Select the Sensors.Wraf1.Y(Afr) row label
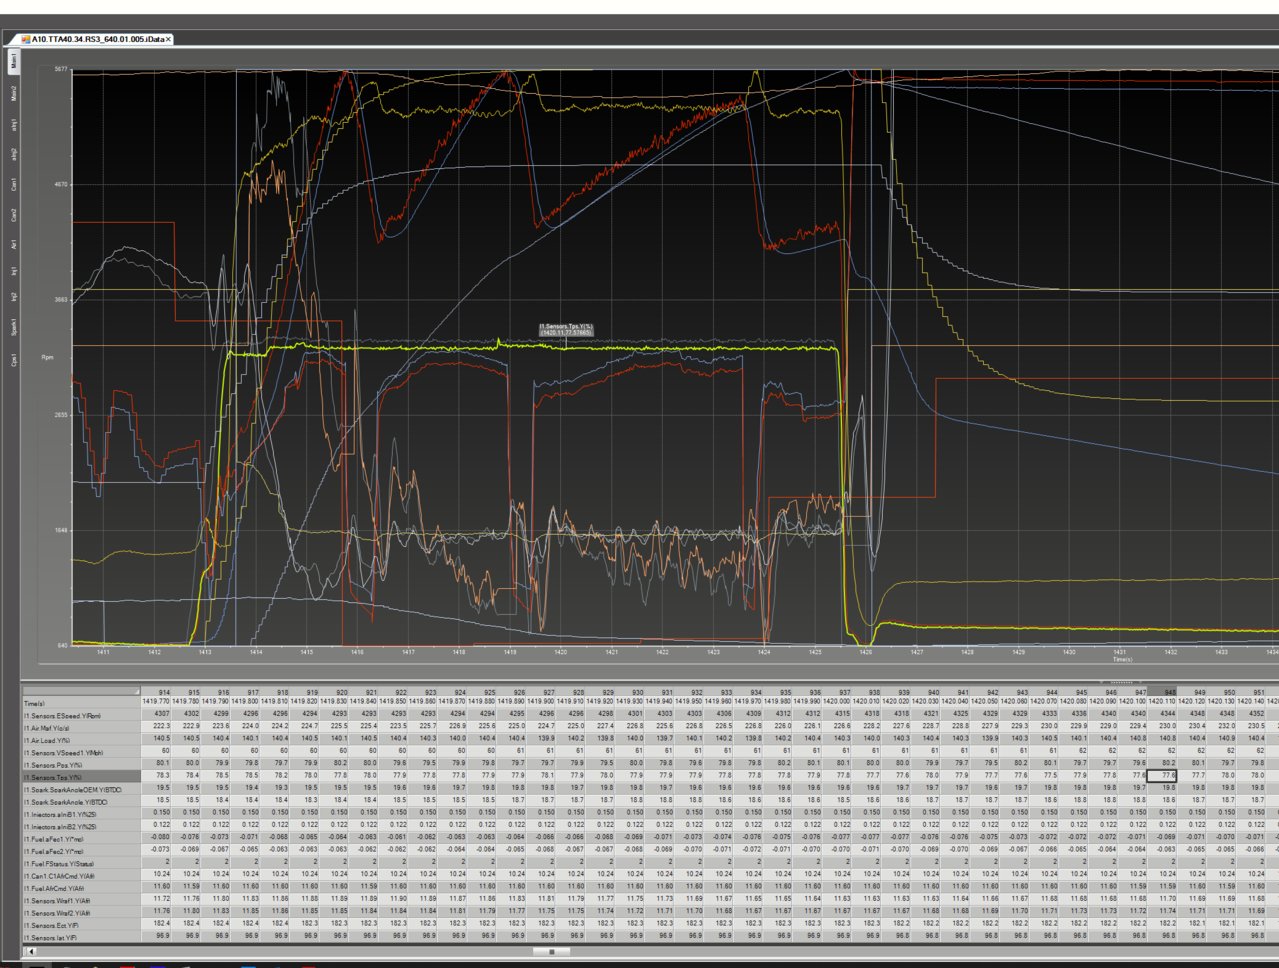 click(x=81, y=900)
